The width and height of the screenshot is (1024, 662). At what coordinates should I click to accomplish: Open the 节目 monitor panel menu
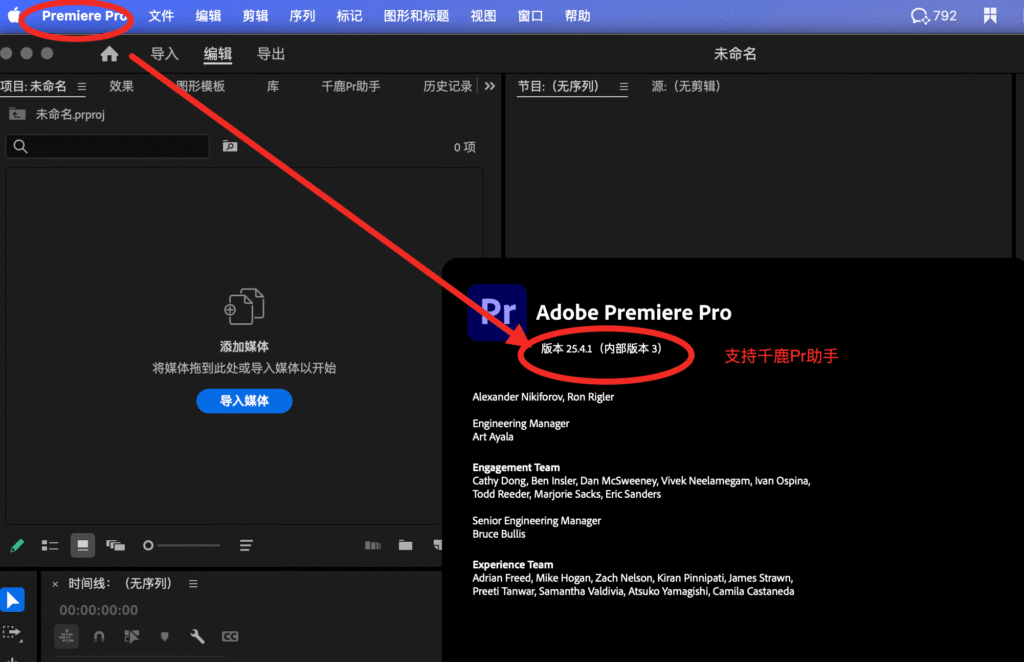tap(623, 86)
